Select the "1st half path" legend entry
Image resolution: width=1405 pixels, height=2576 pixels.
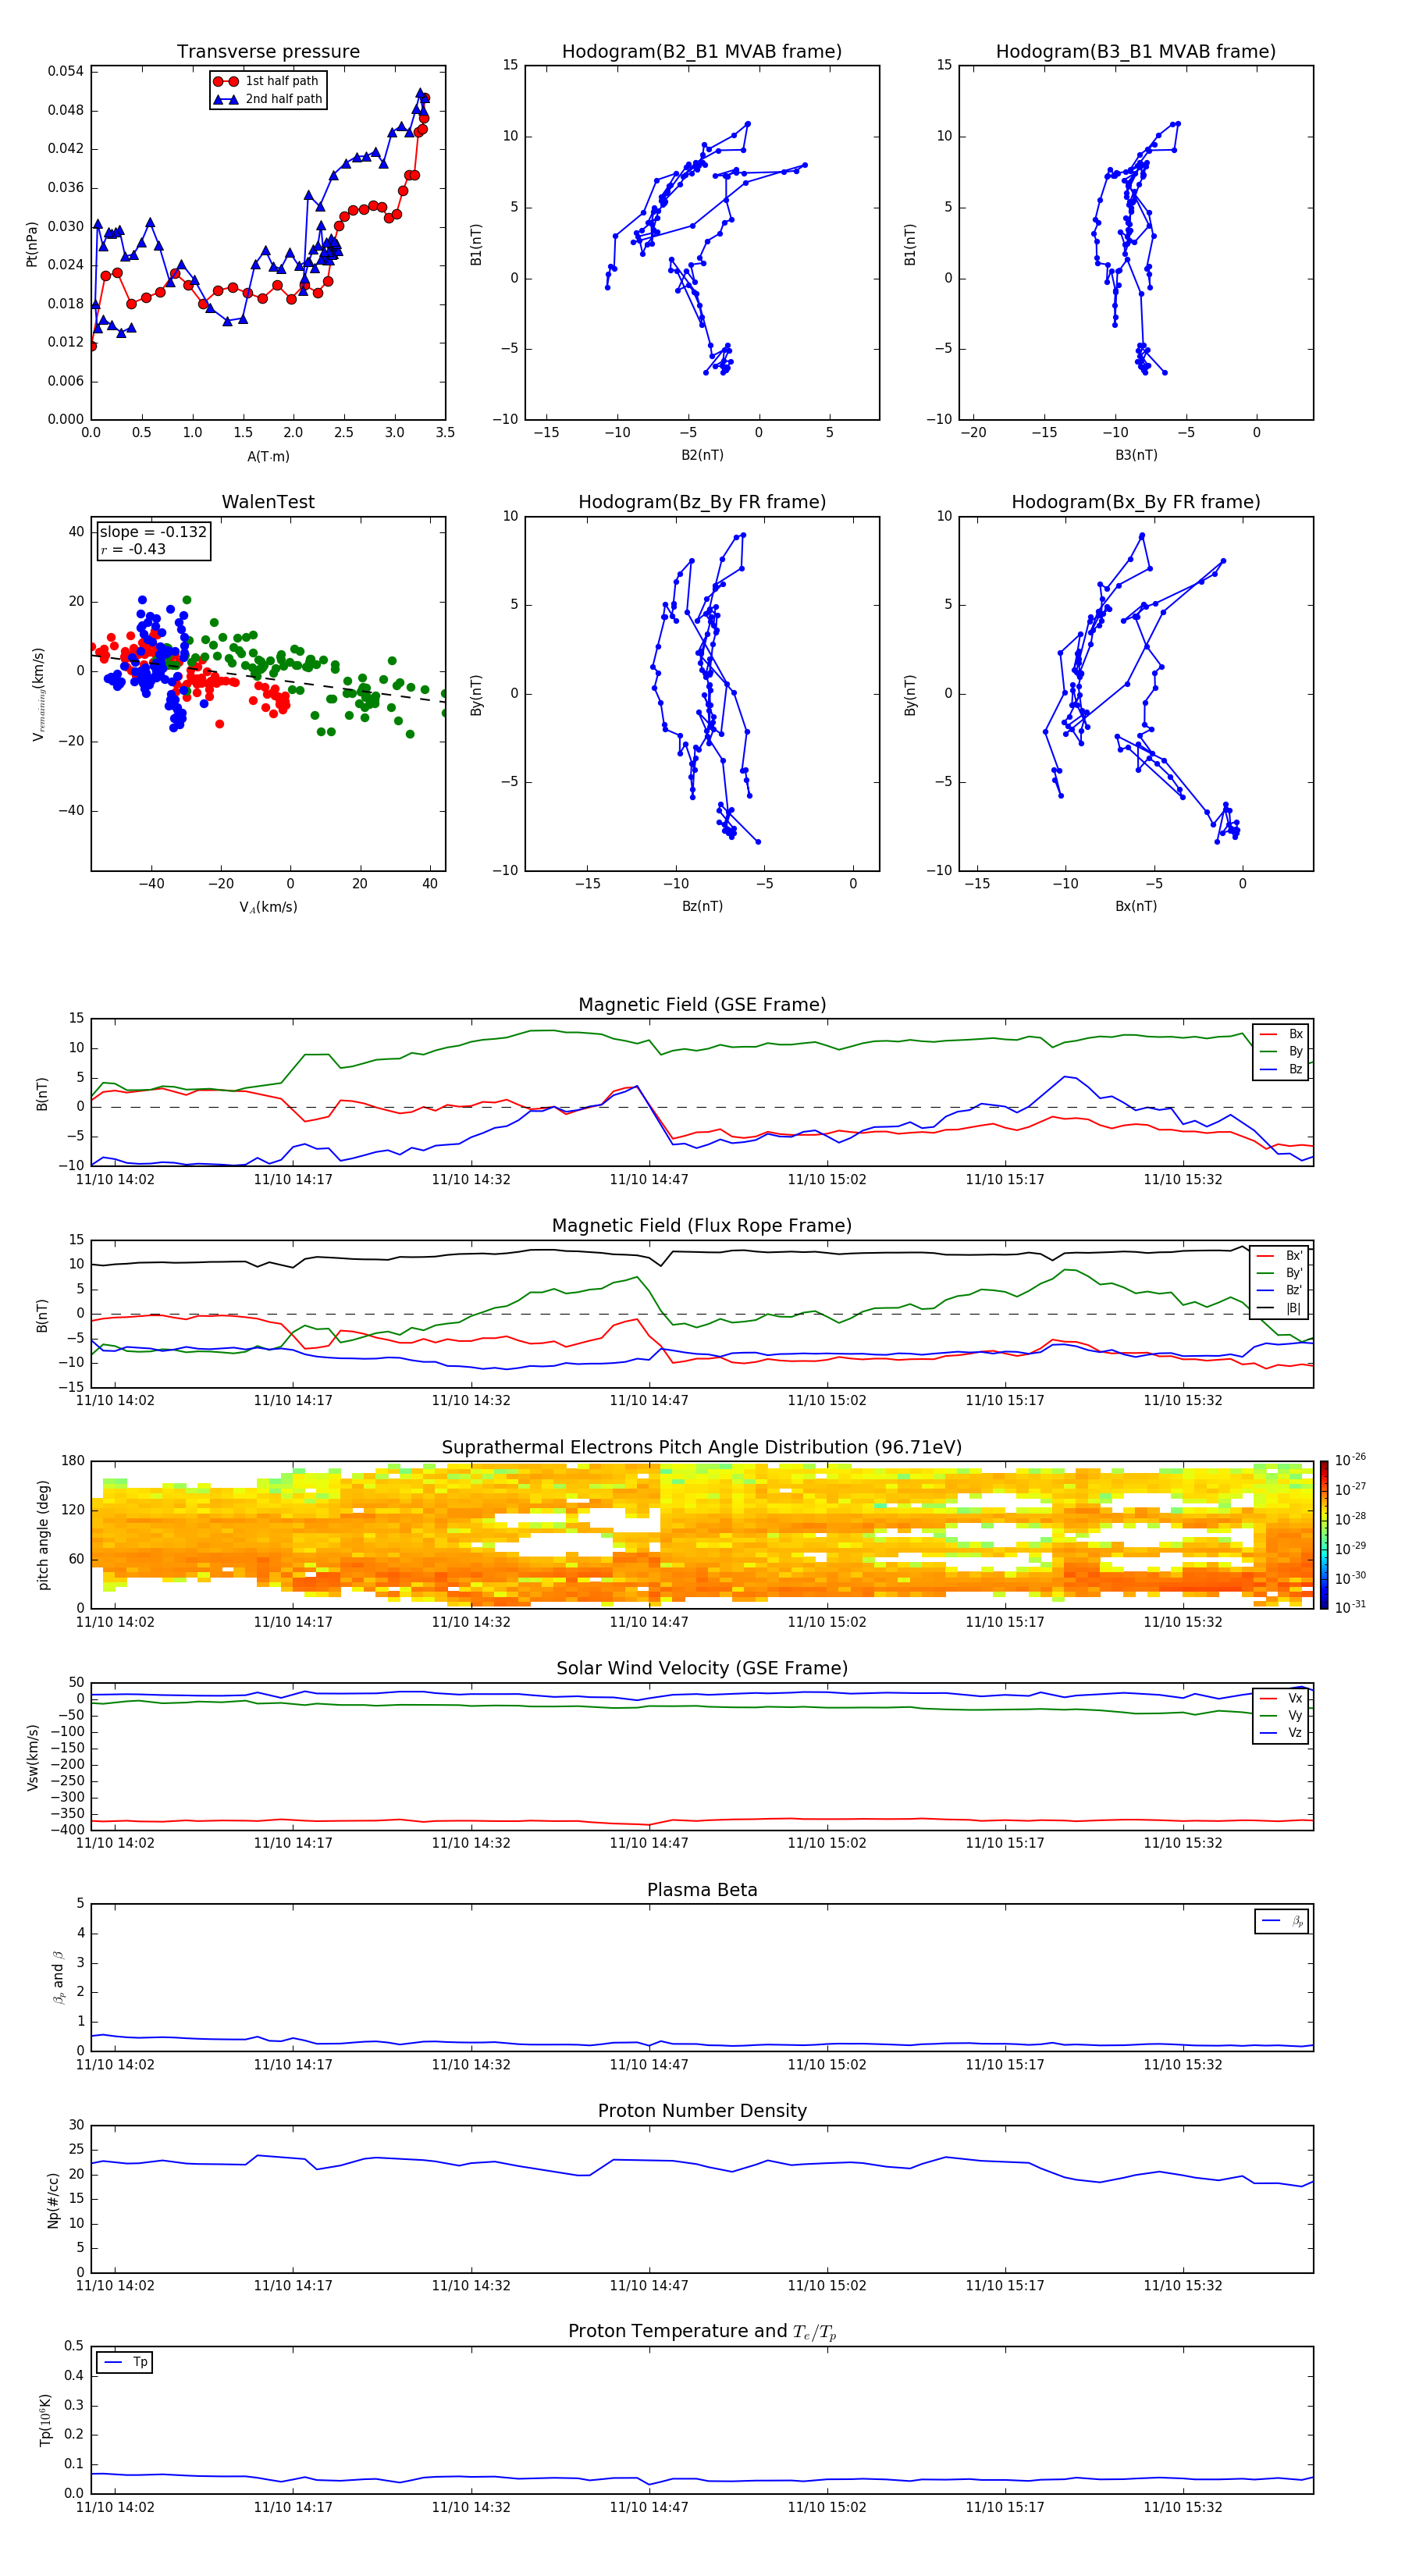coord(267,81)
